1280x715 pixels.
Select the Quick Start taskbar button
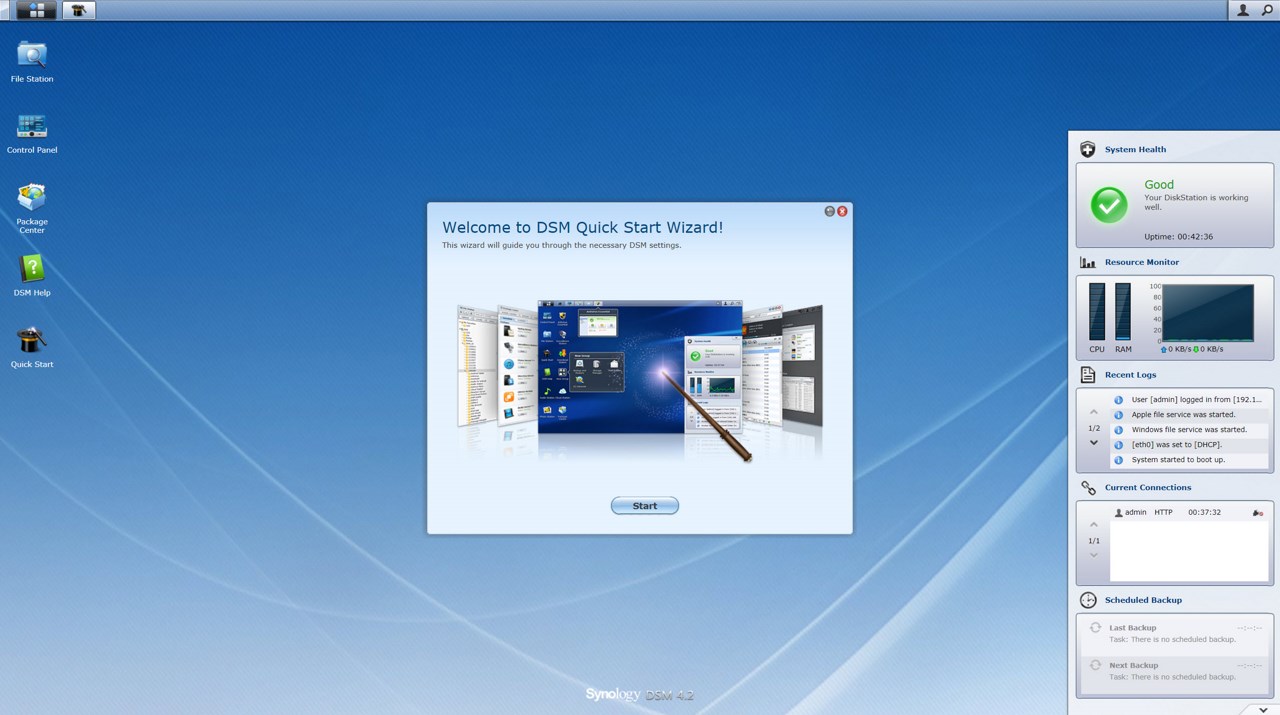[78, 10]
